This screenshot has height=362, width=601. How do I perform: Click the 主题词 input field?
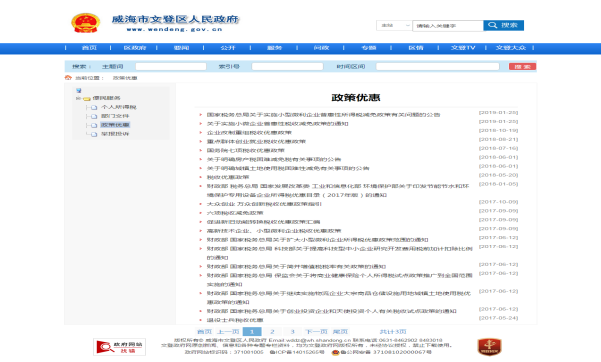click(x=171, y=67)
